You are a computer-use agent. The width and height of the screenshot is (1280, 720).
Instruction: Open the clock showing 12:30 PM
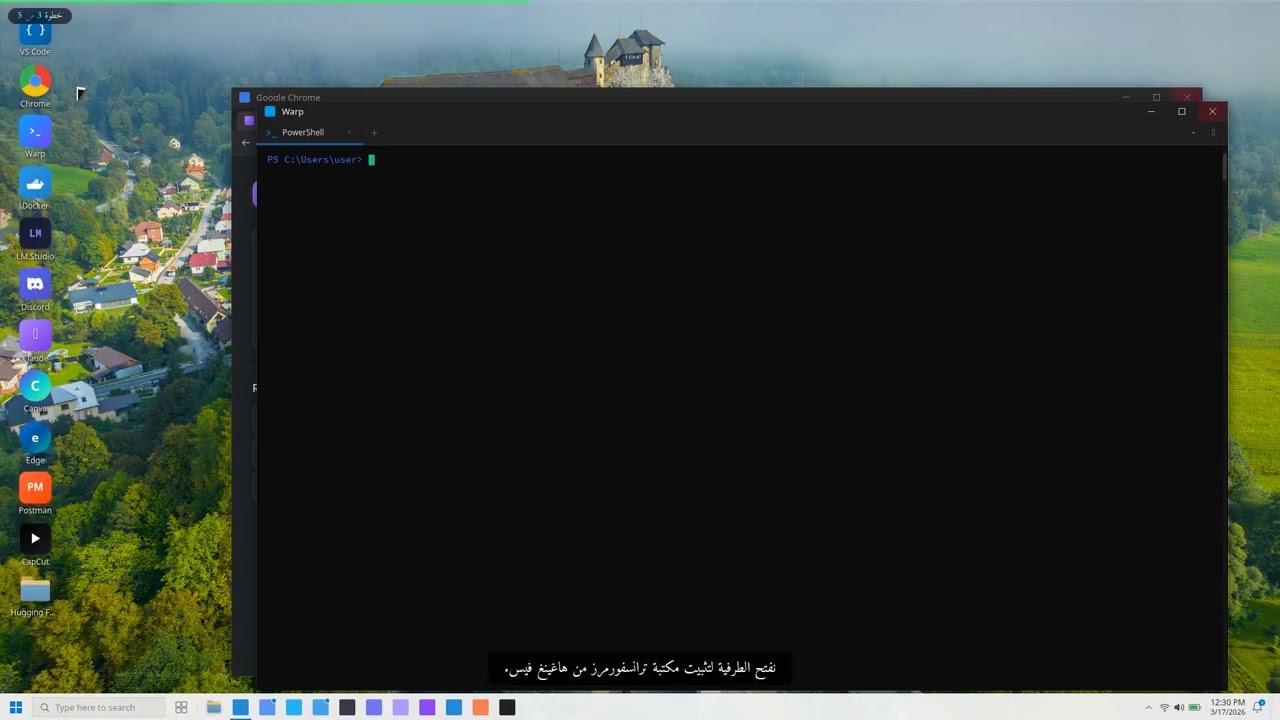1227,707
